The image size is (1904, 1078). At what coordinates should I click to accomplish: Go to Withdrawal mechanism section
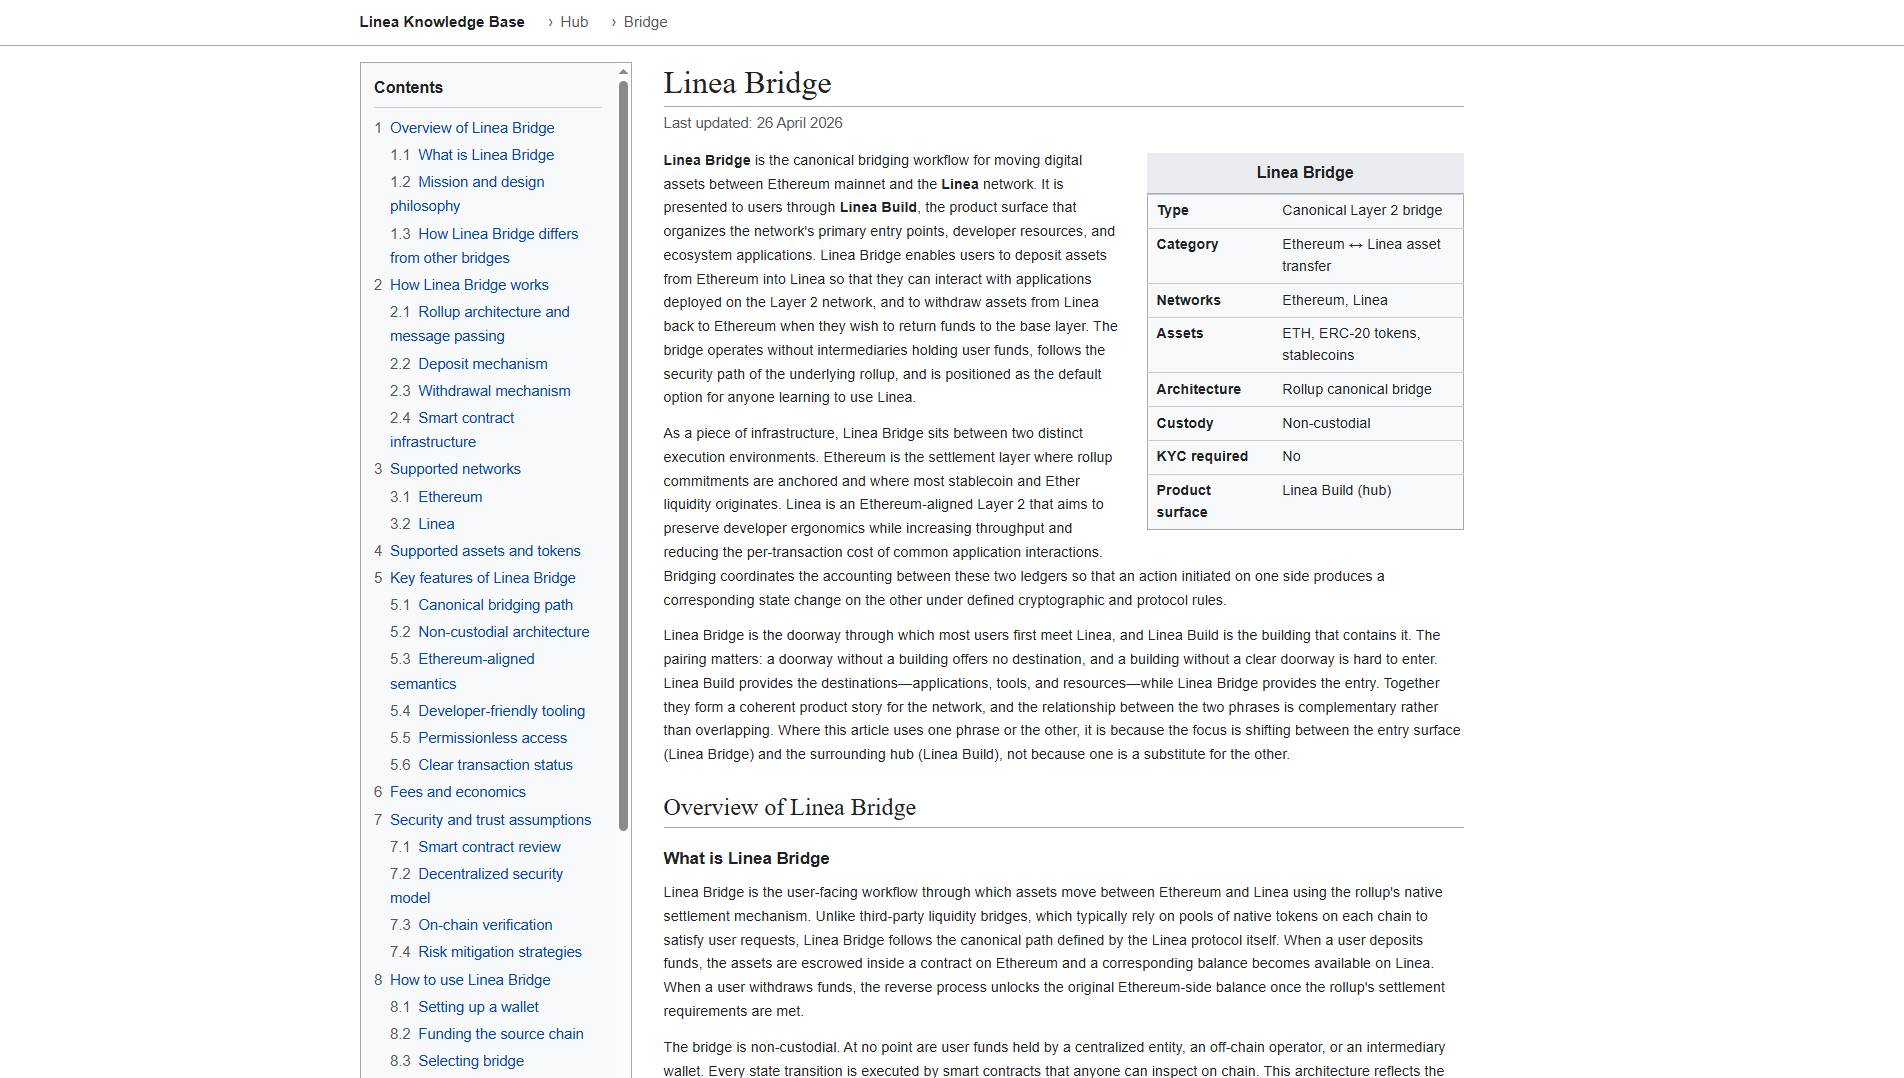pyautogui.click(x=494, y=391)
